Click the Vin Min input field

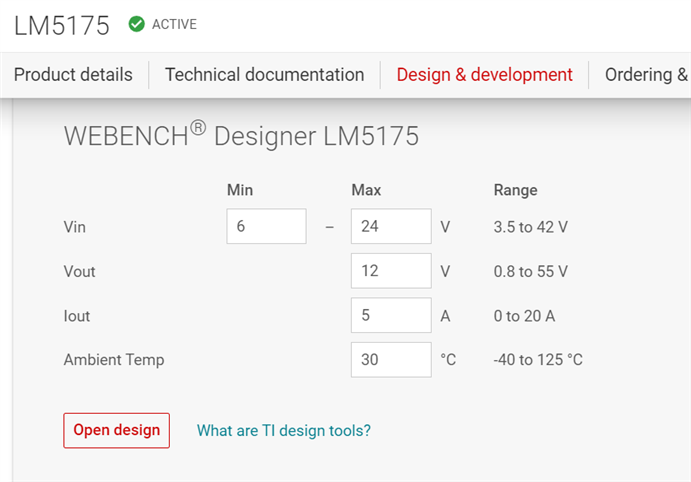point(266,227)
